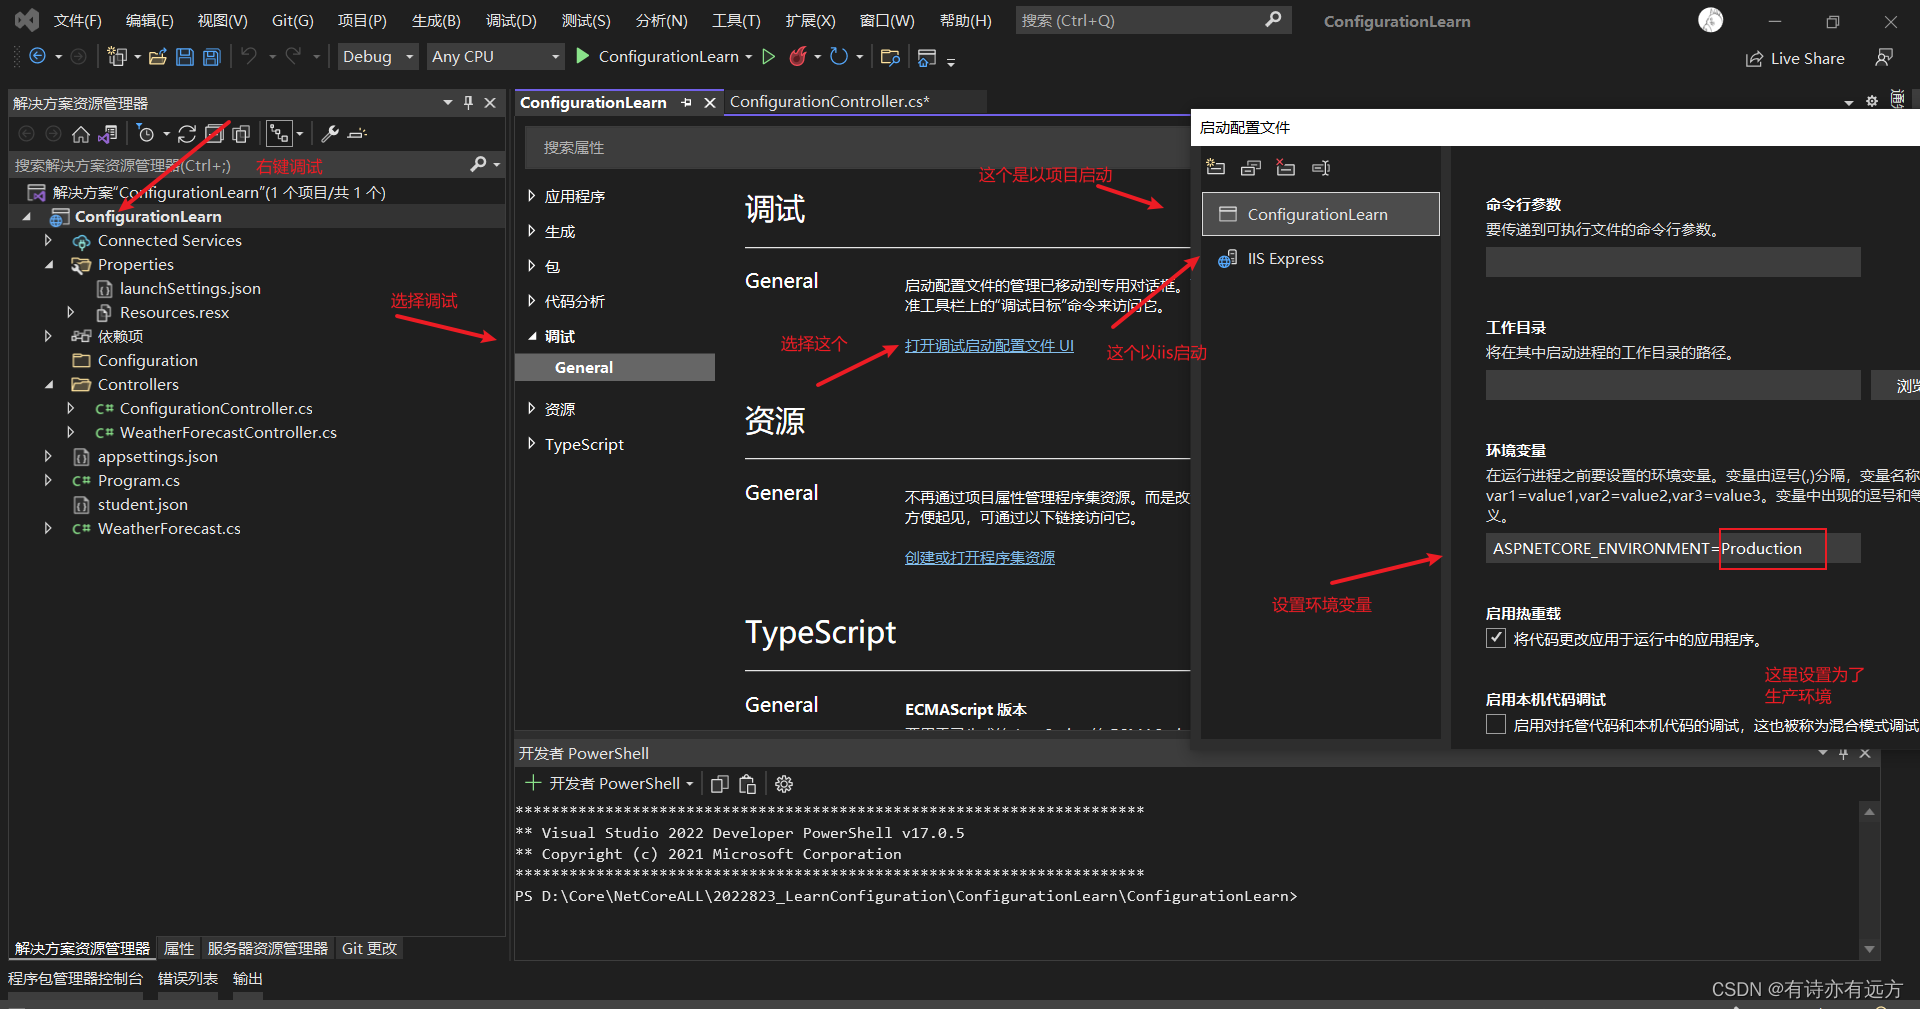
Task: Expand the TypeScript properties section
Action: (x=532, y=444)
